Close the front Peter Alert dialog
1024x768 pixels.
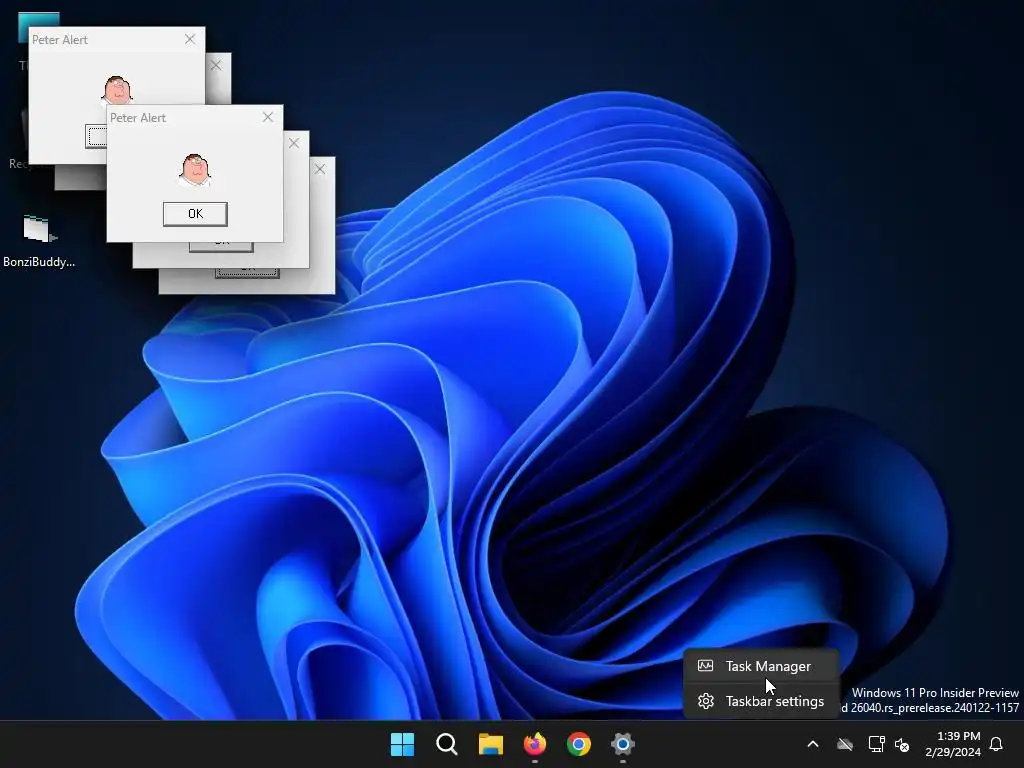(268, 117)
